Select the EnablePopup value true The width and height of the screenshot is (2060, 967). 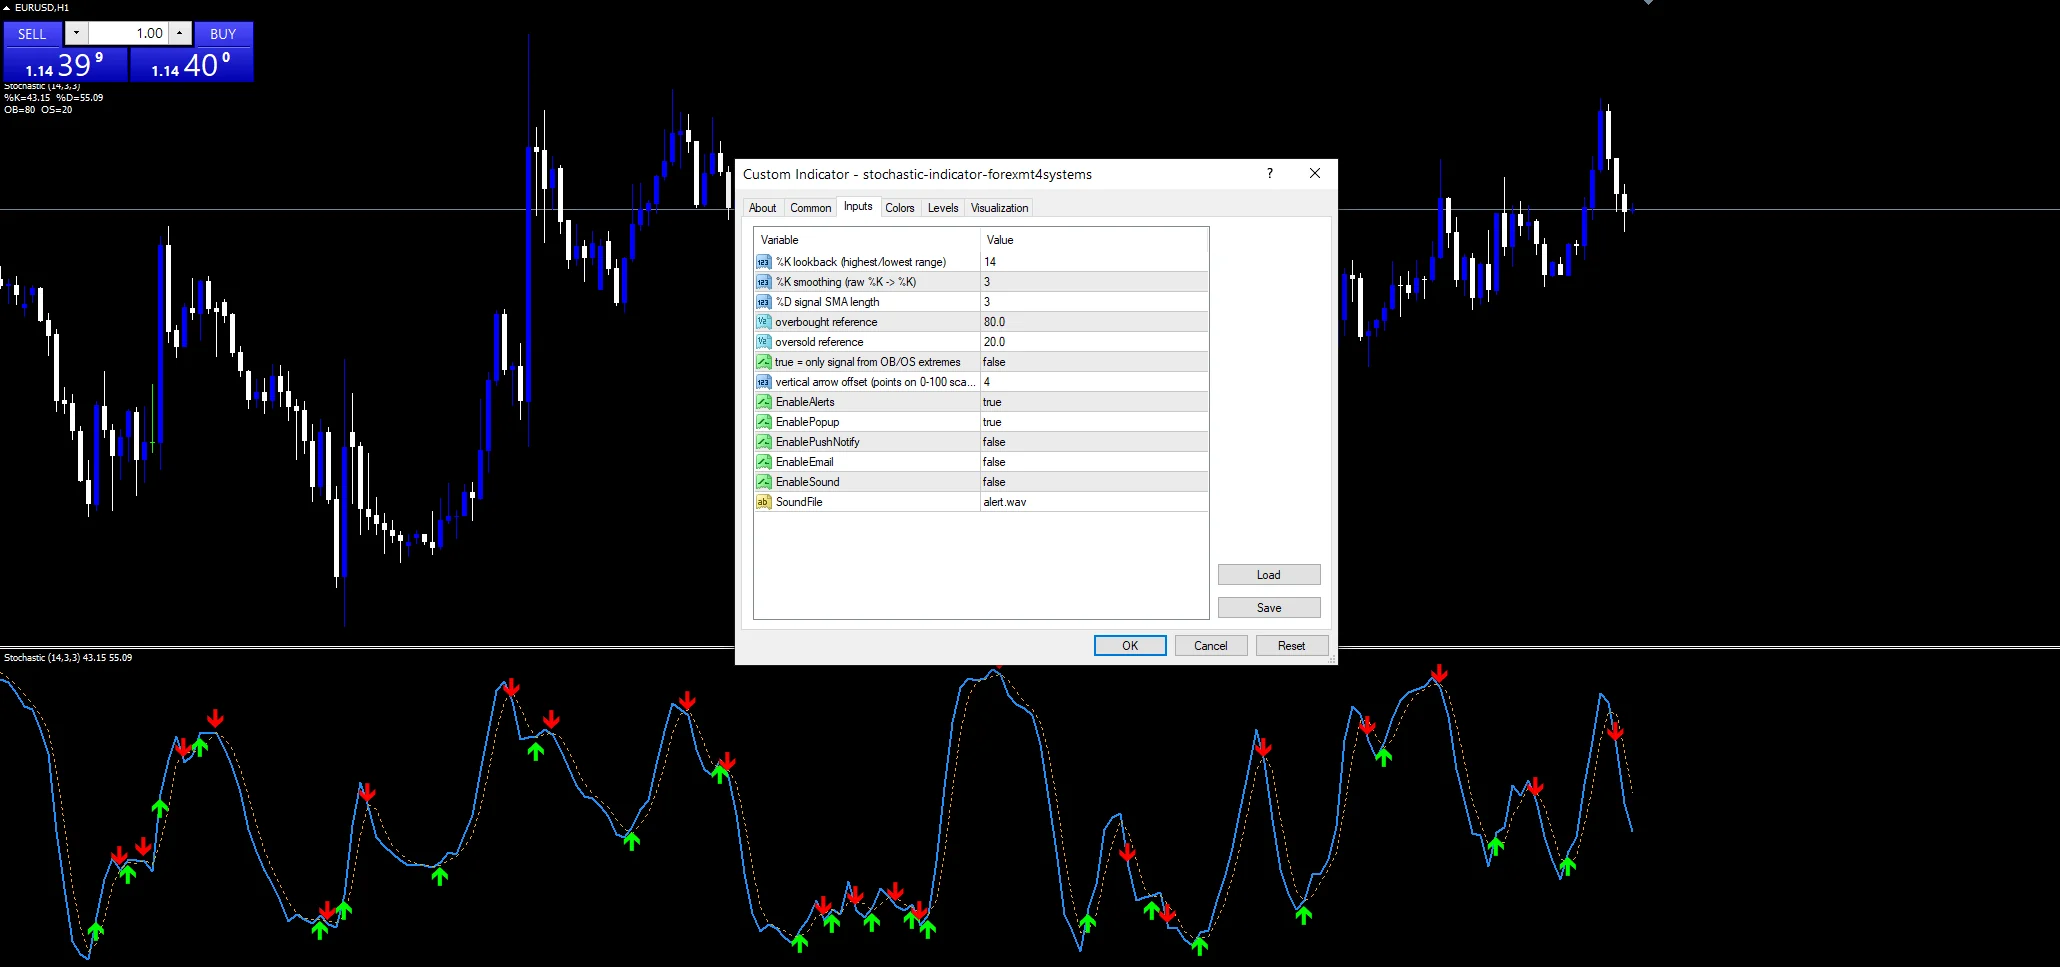pos(1094,422)
